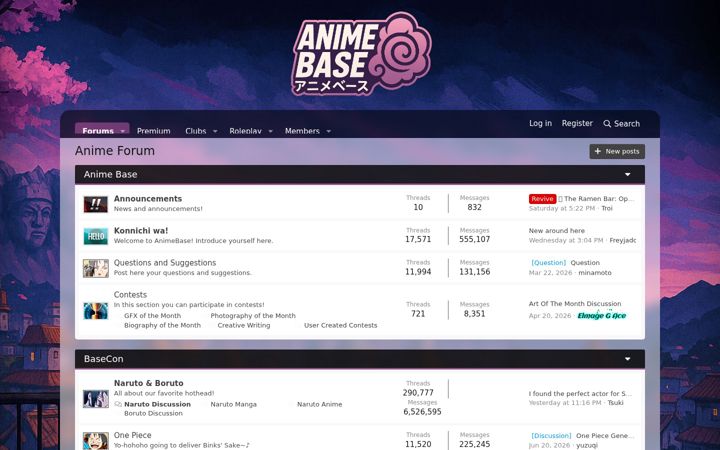Click Konnichi wa! thread count 17,571

tap(418, 239)
